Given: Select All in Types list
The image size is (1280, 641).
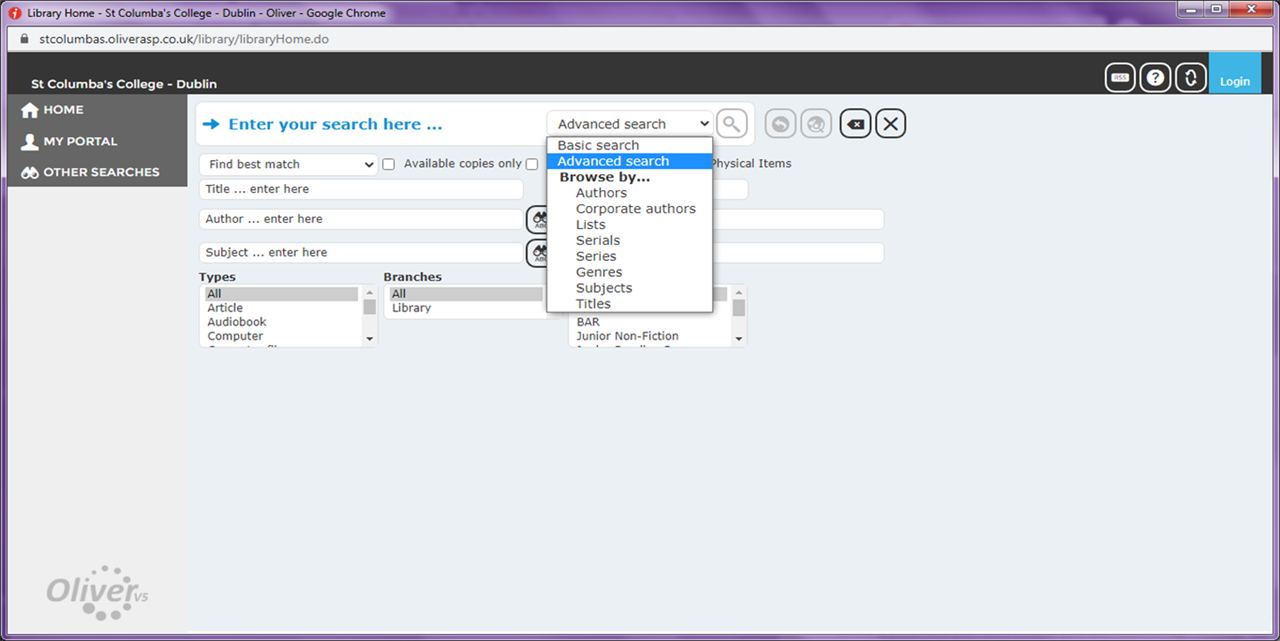Looking at the screenshot, I should 281,294.
